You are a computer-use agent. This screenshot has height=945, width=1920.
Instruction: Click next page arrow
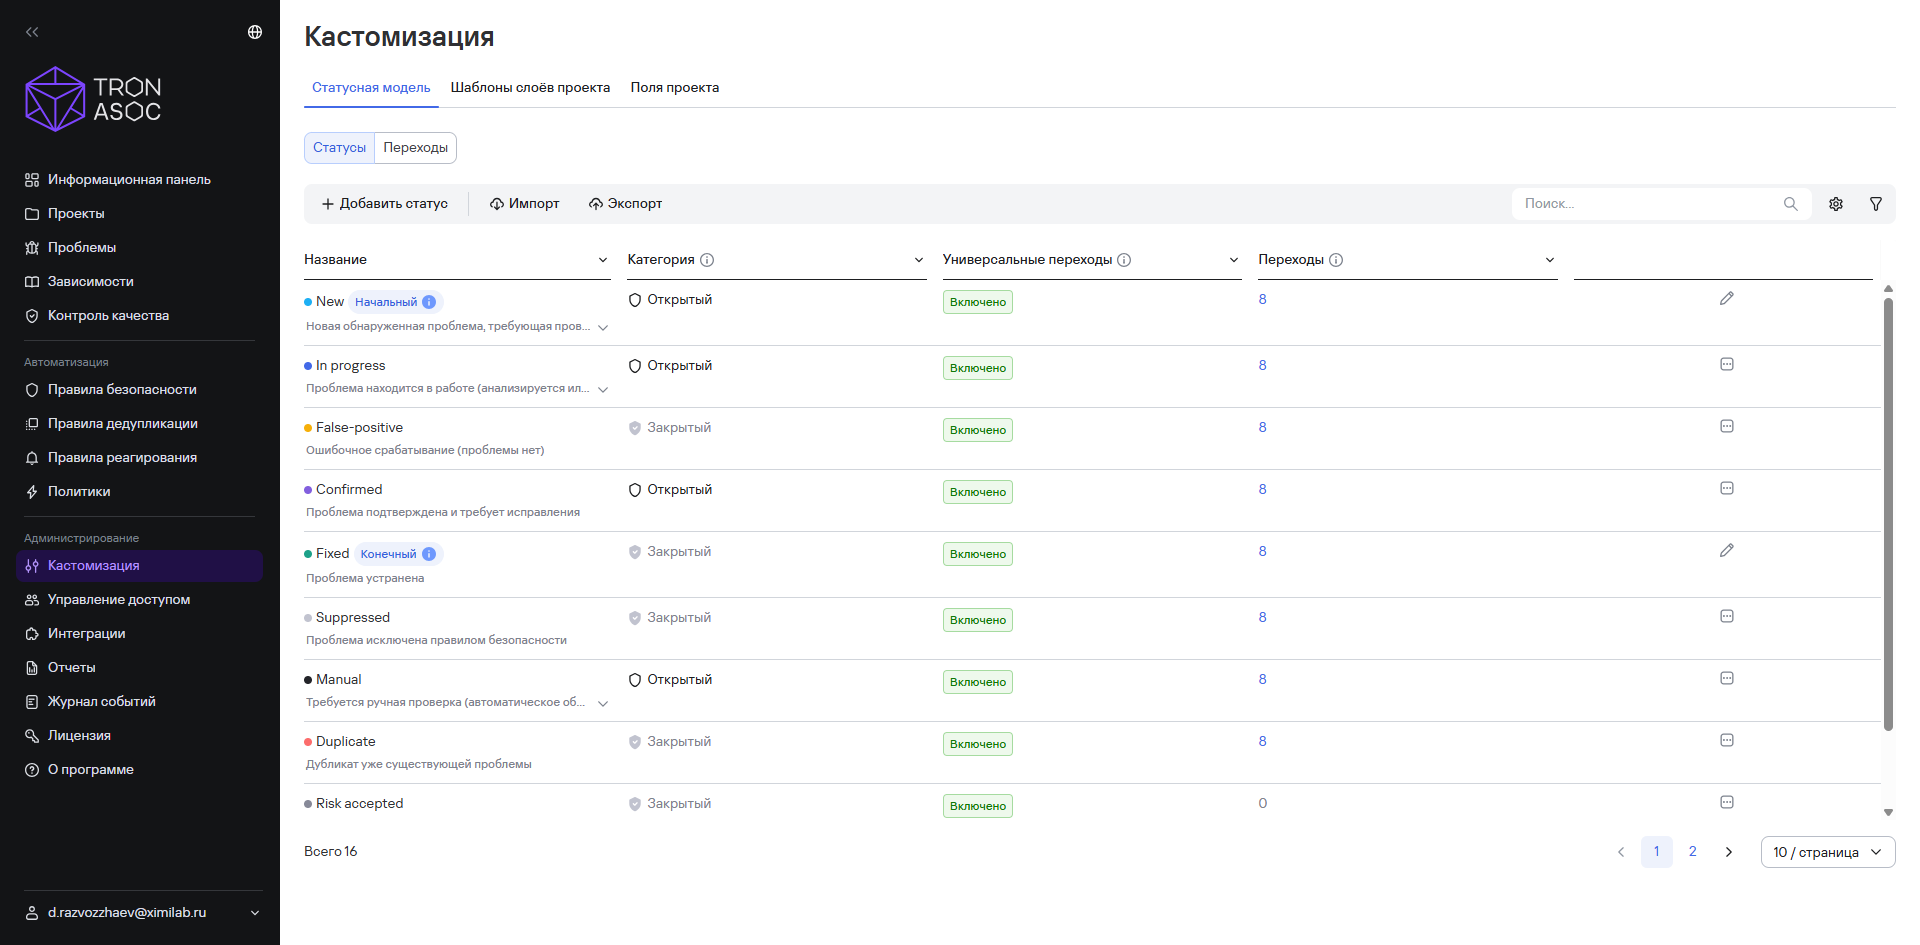tap(1729, 852)
